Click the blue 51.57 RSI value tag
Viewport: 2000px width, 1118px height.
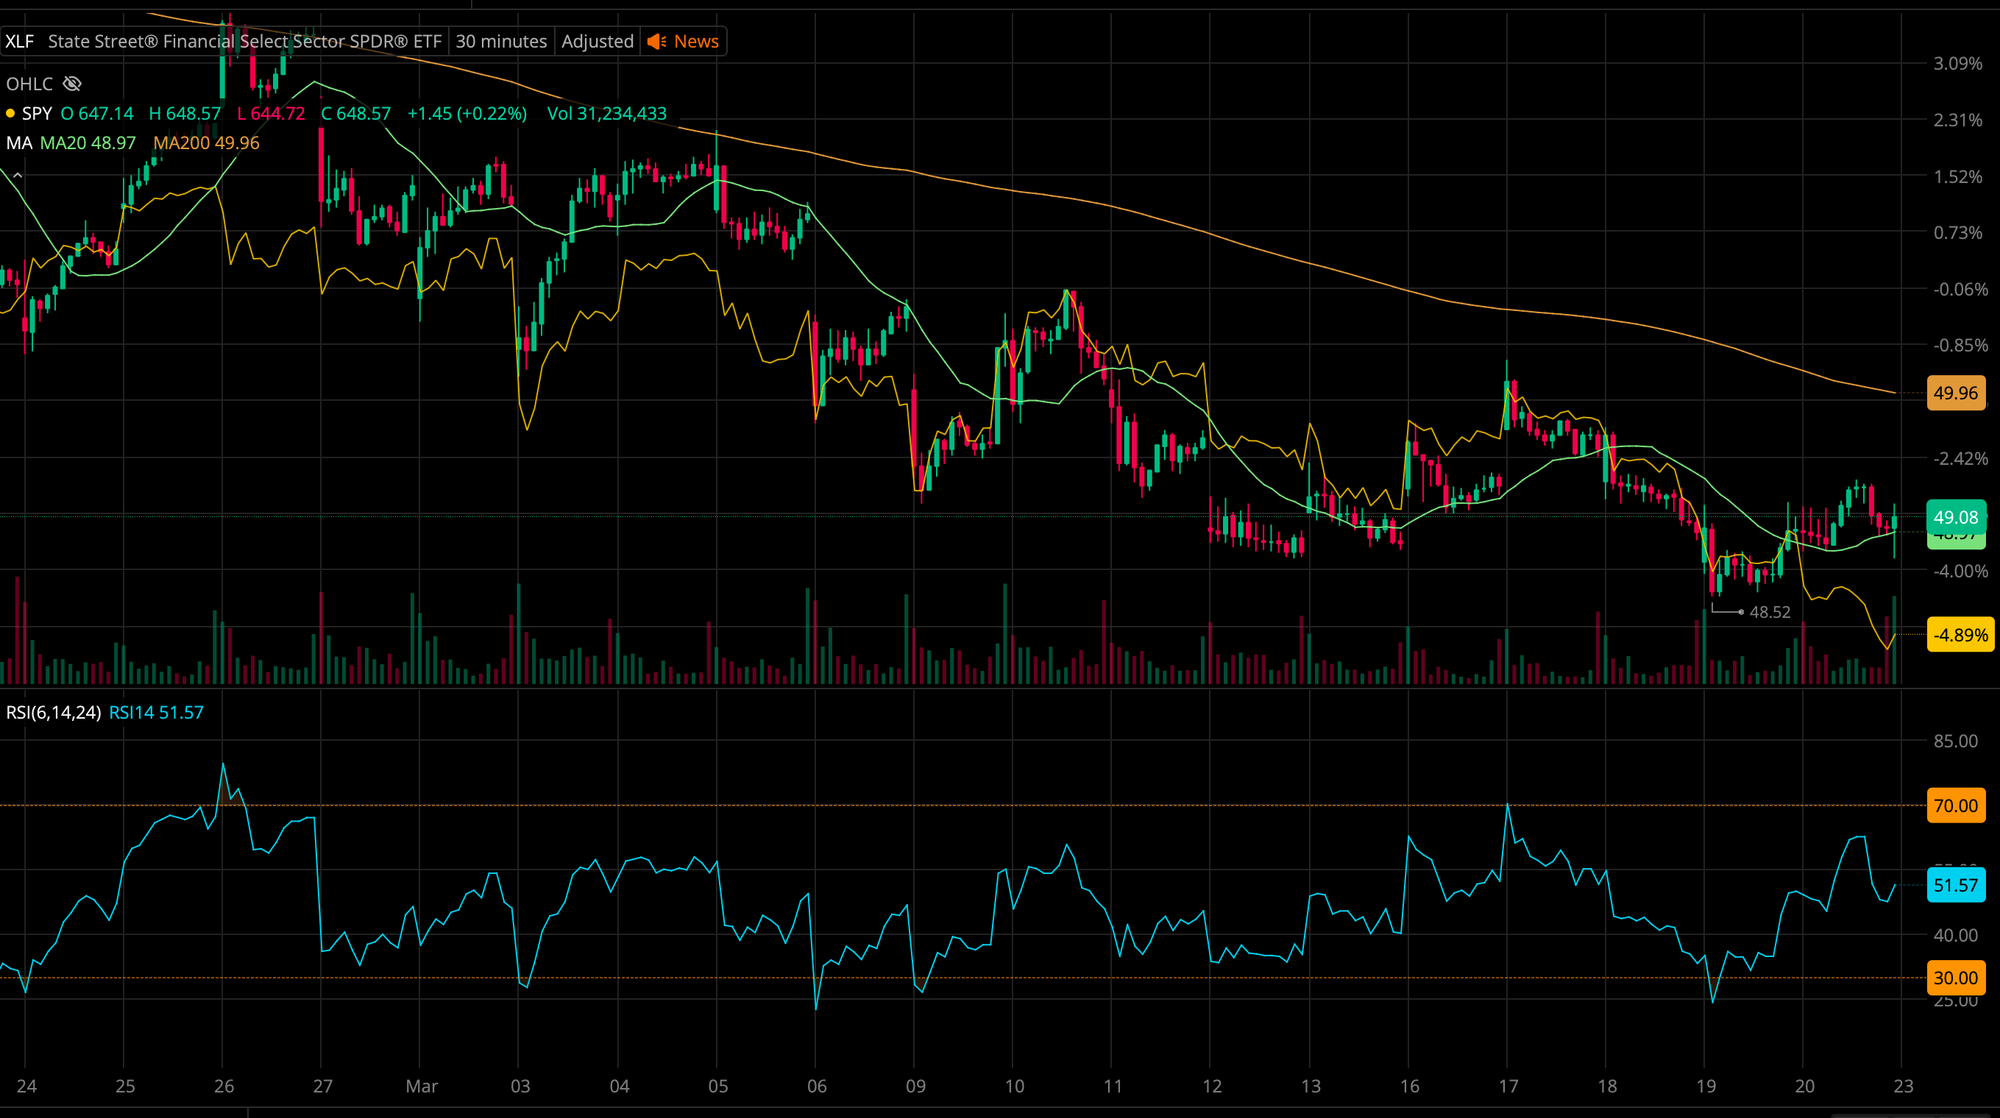[1955, 886]
